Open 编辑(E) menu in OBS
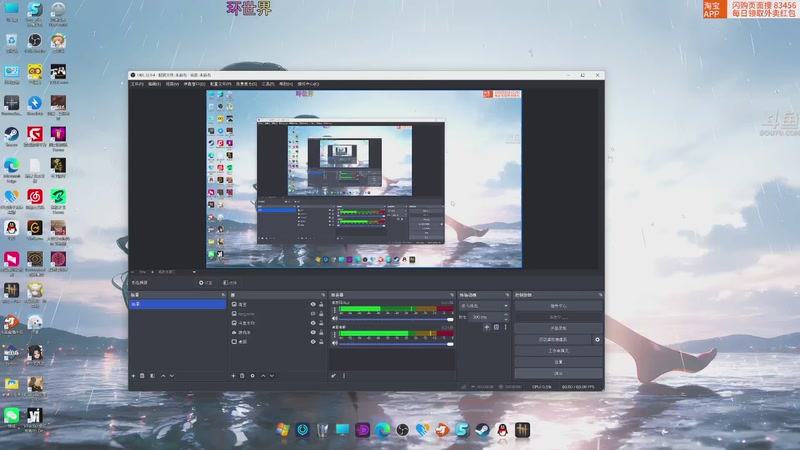800x450 pixels. point(155,84)
